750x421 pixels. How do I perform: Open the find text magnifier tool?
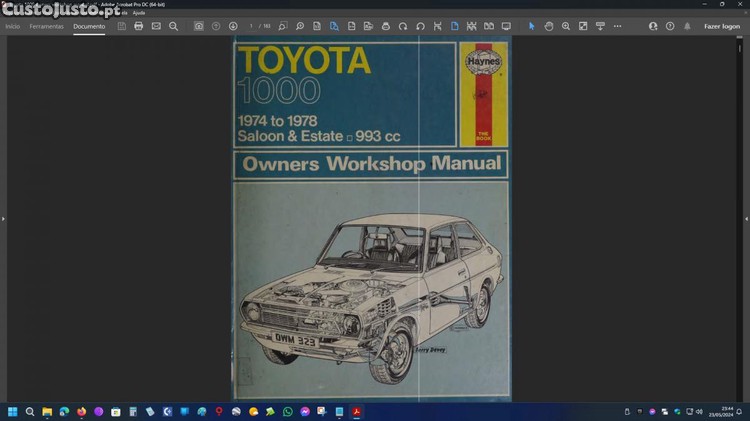click(x=173, y=26)
